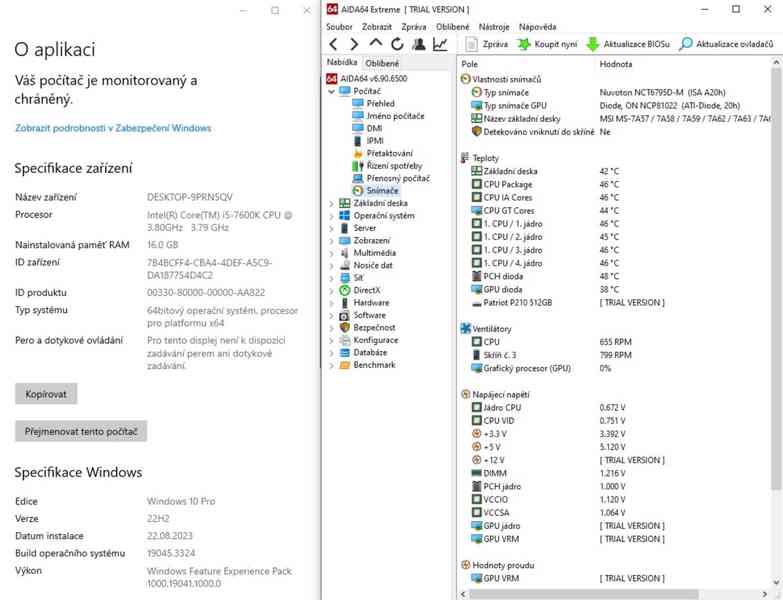Open the Oblíbené menu in the menu bar

click(452, 27)
